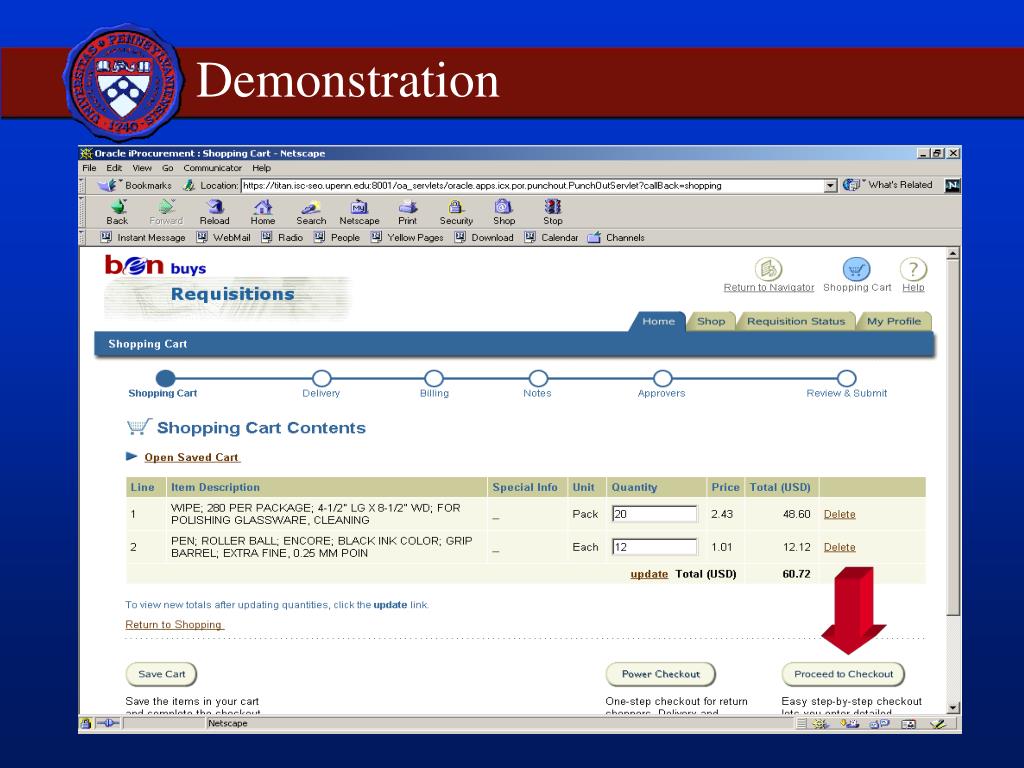Click the Power Checkout button

coord(661,674)
